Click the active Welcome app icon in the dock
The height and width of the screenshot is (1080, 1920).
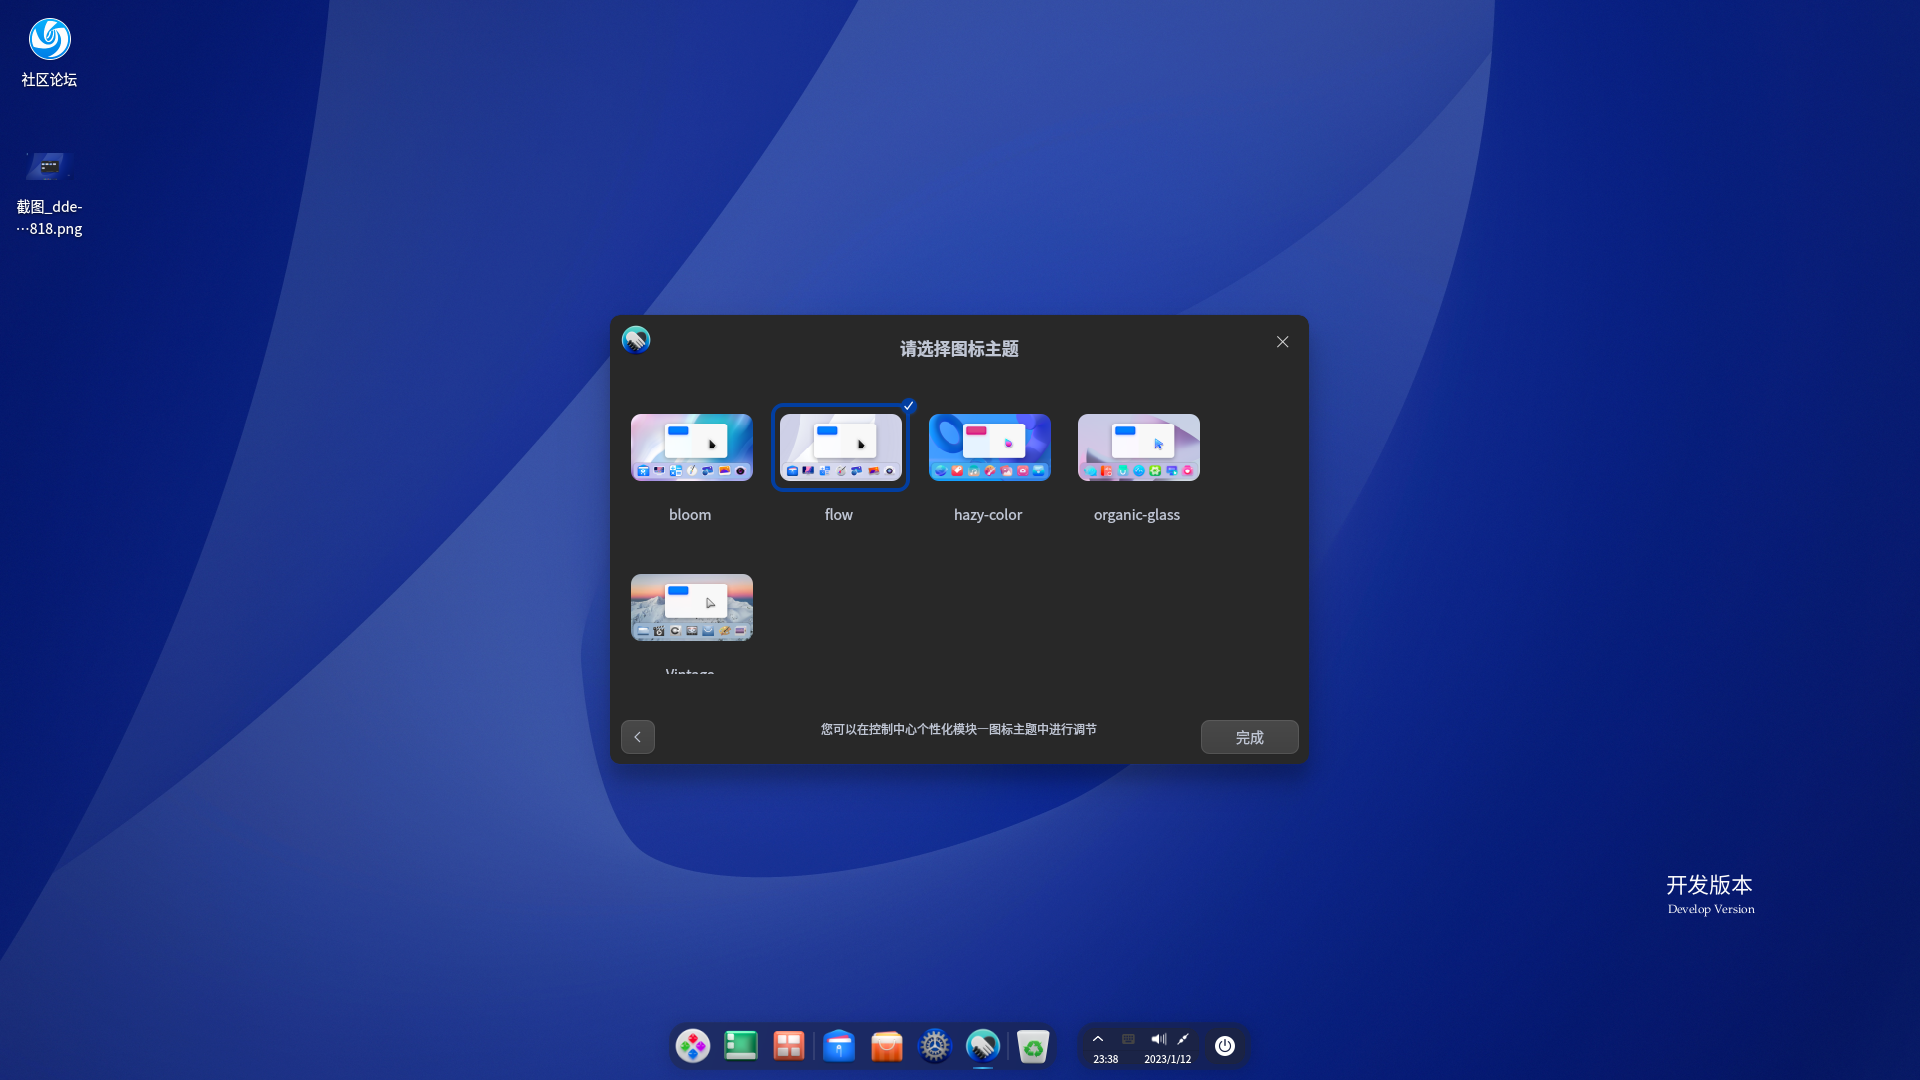tap(983, 1045)
